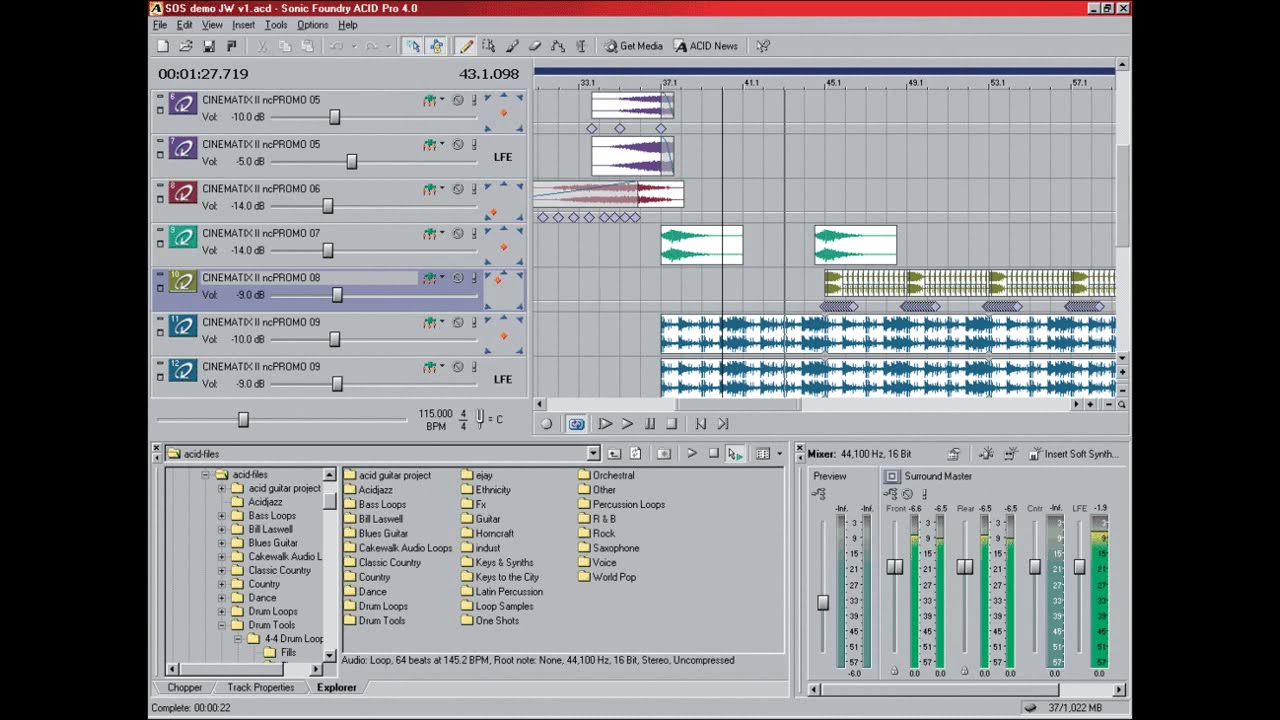The height and width of the screenshot is (720, 1280).
Task: Expand the Bass Loops folder in the tree
Action: pyautogui.click(x=221, y=516)
